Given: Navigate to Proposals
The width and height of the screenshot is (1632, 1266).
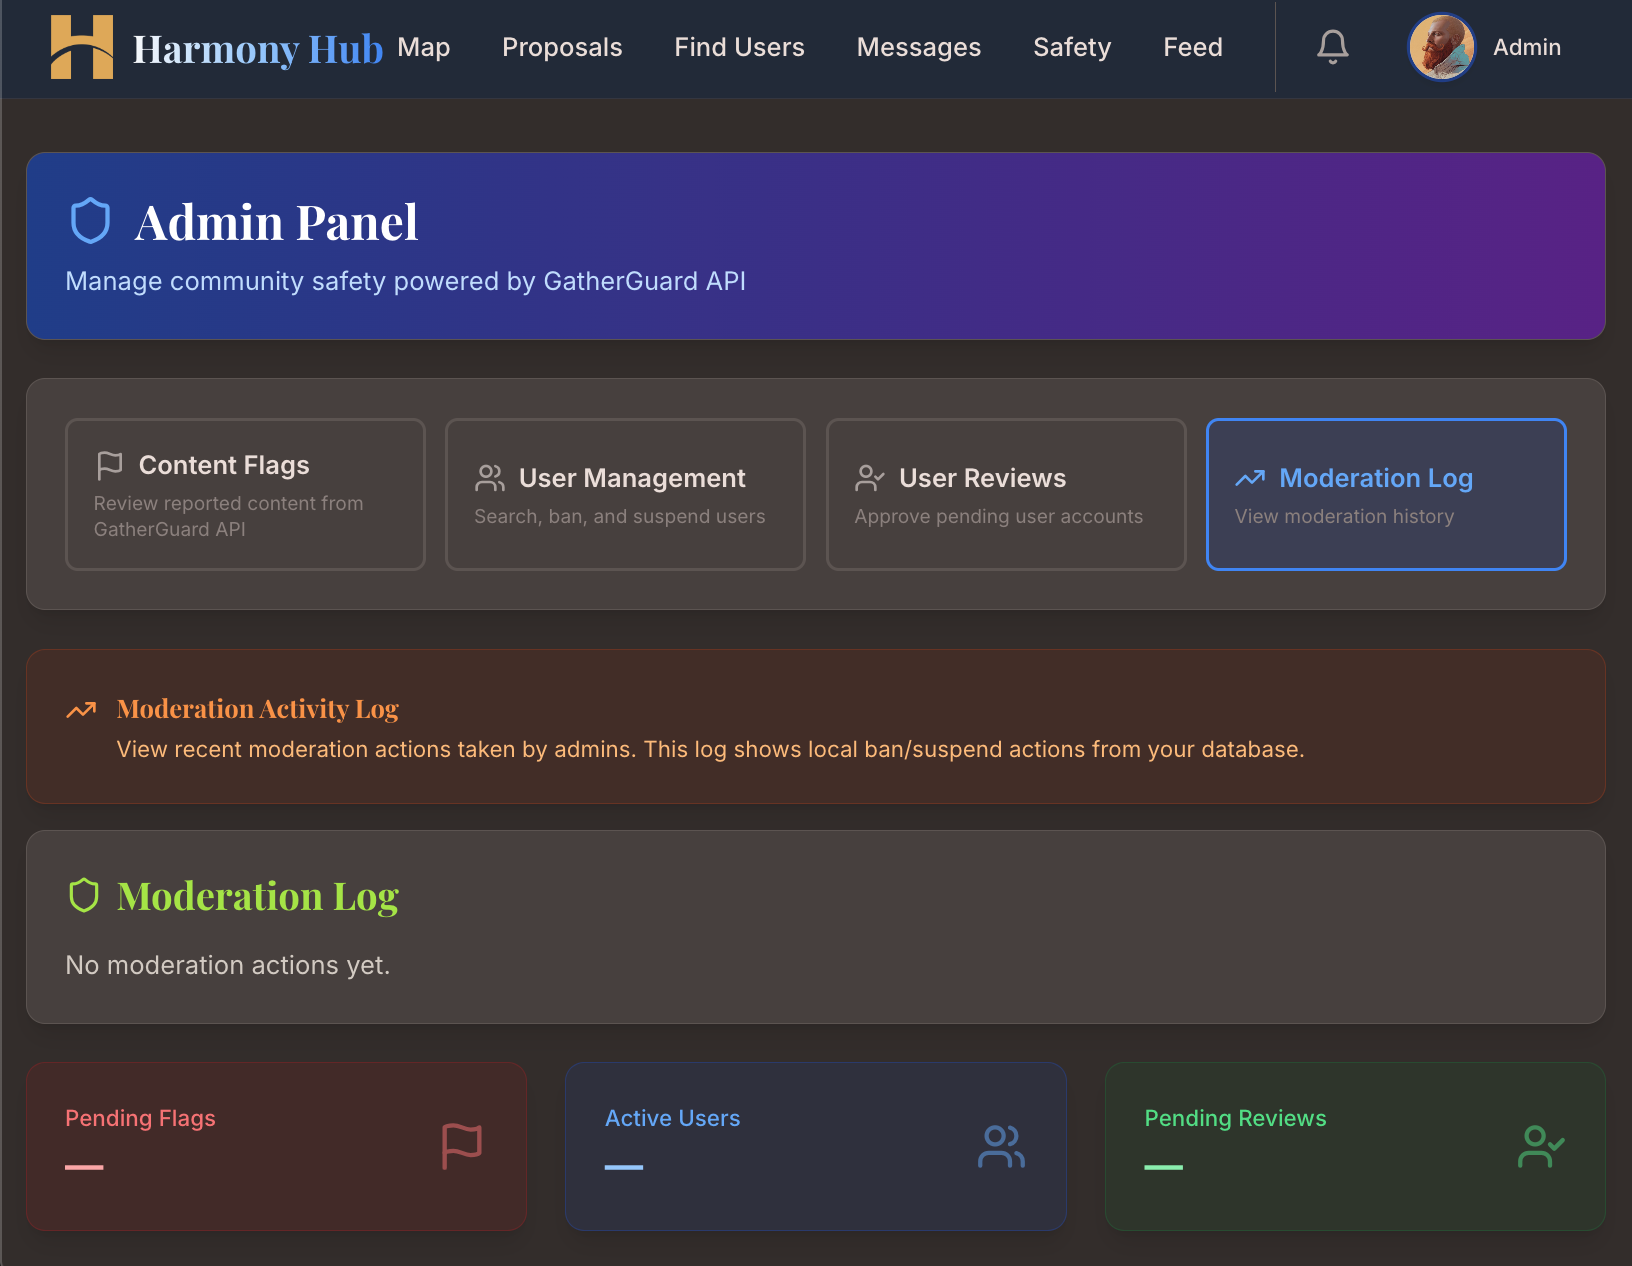Looking at the screenshot, I should click(x=562, y=47).
